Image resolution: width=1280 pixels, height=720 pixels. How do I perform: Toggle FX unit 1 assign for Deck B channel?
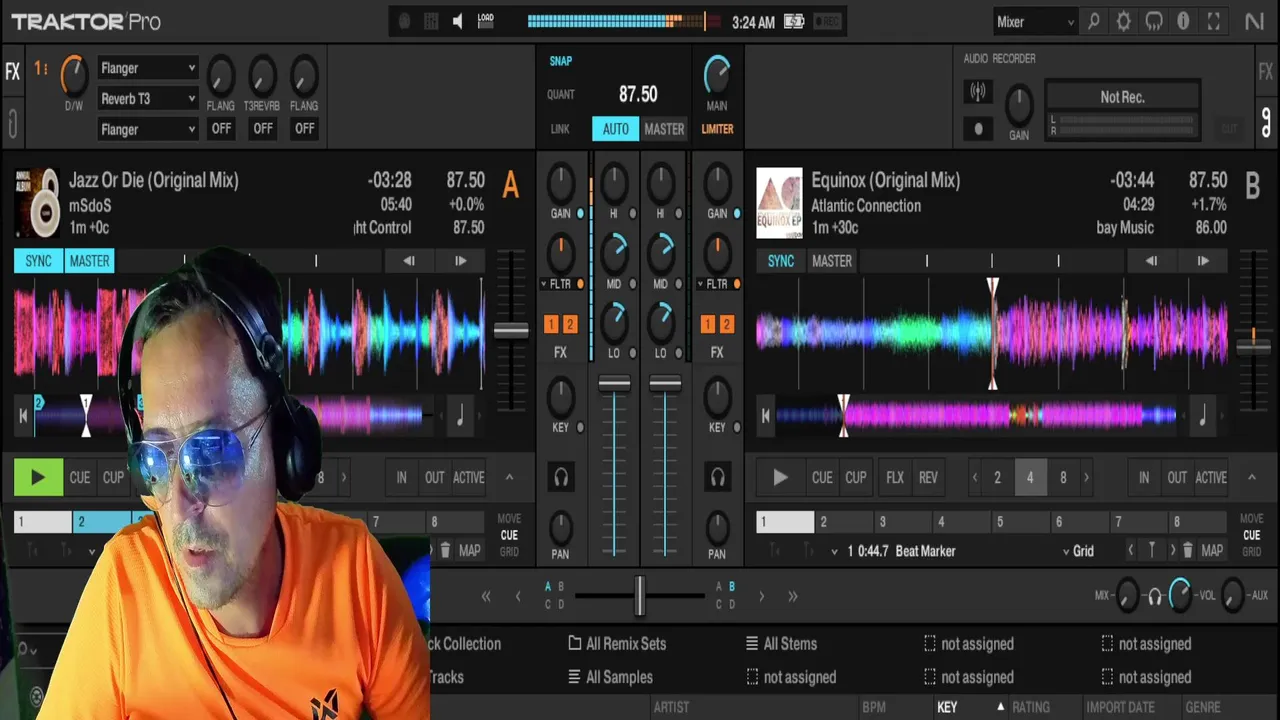(x=708, y=324)
